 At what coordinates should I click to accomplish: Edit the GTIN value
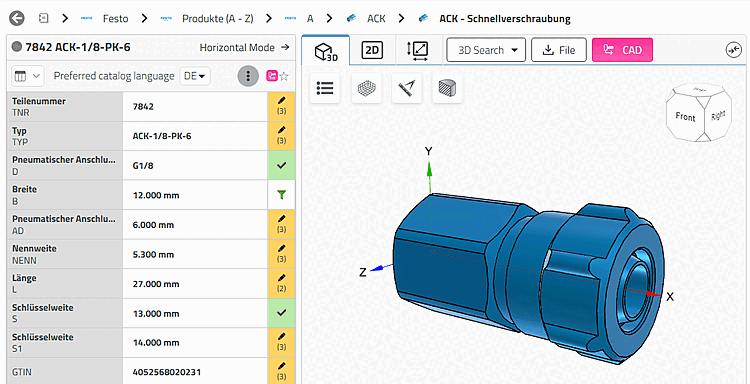tap(281, 372)
